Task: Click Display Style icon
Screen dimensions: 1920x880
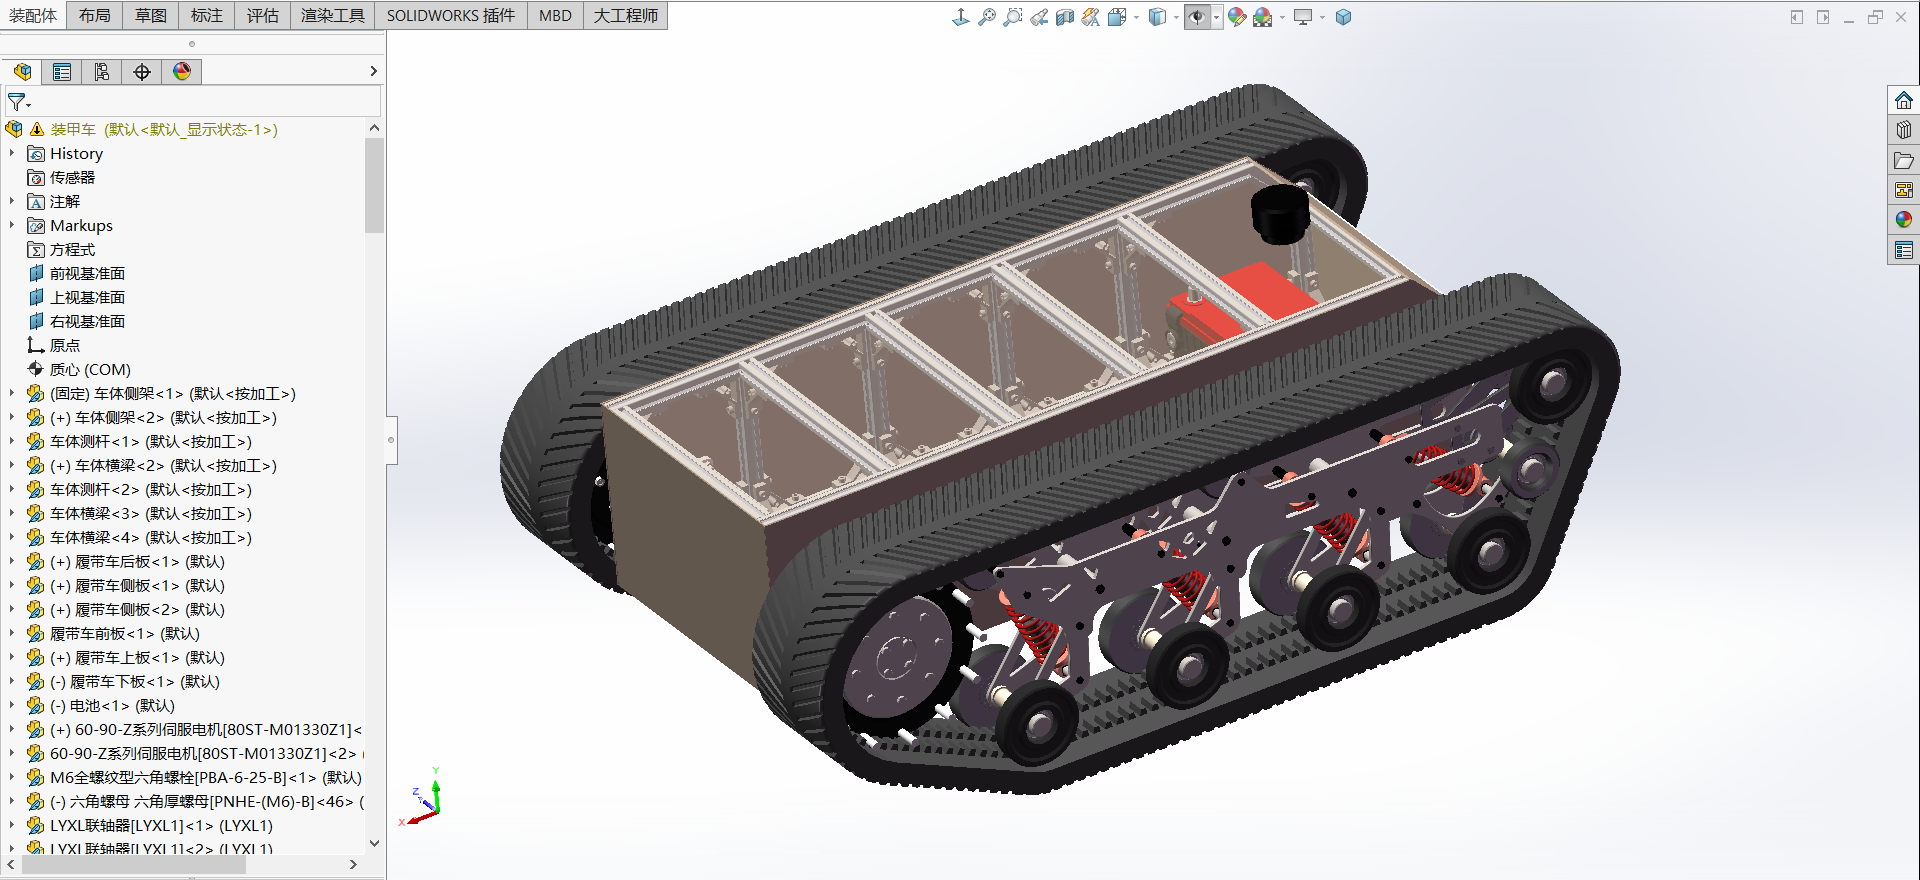Action: click(1157, 17)
